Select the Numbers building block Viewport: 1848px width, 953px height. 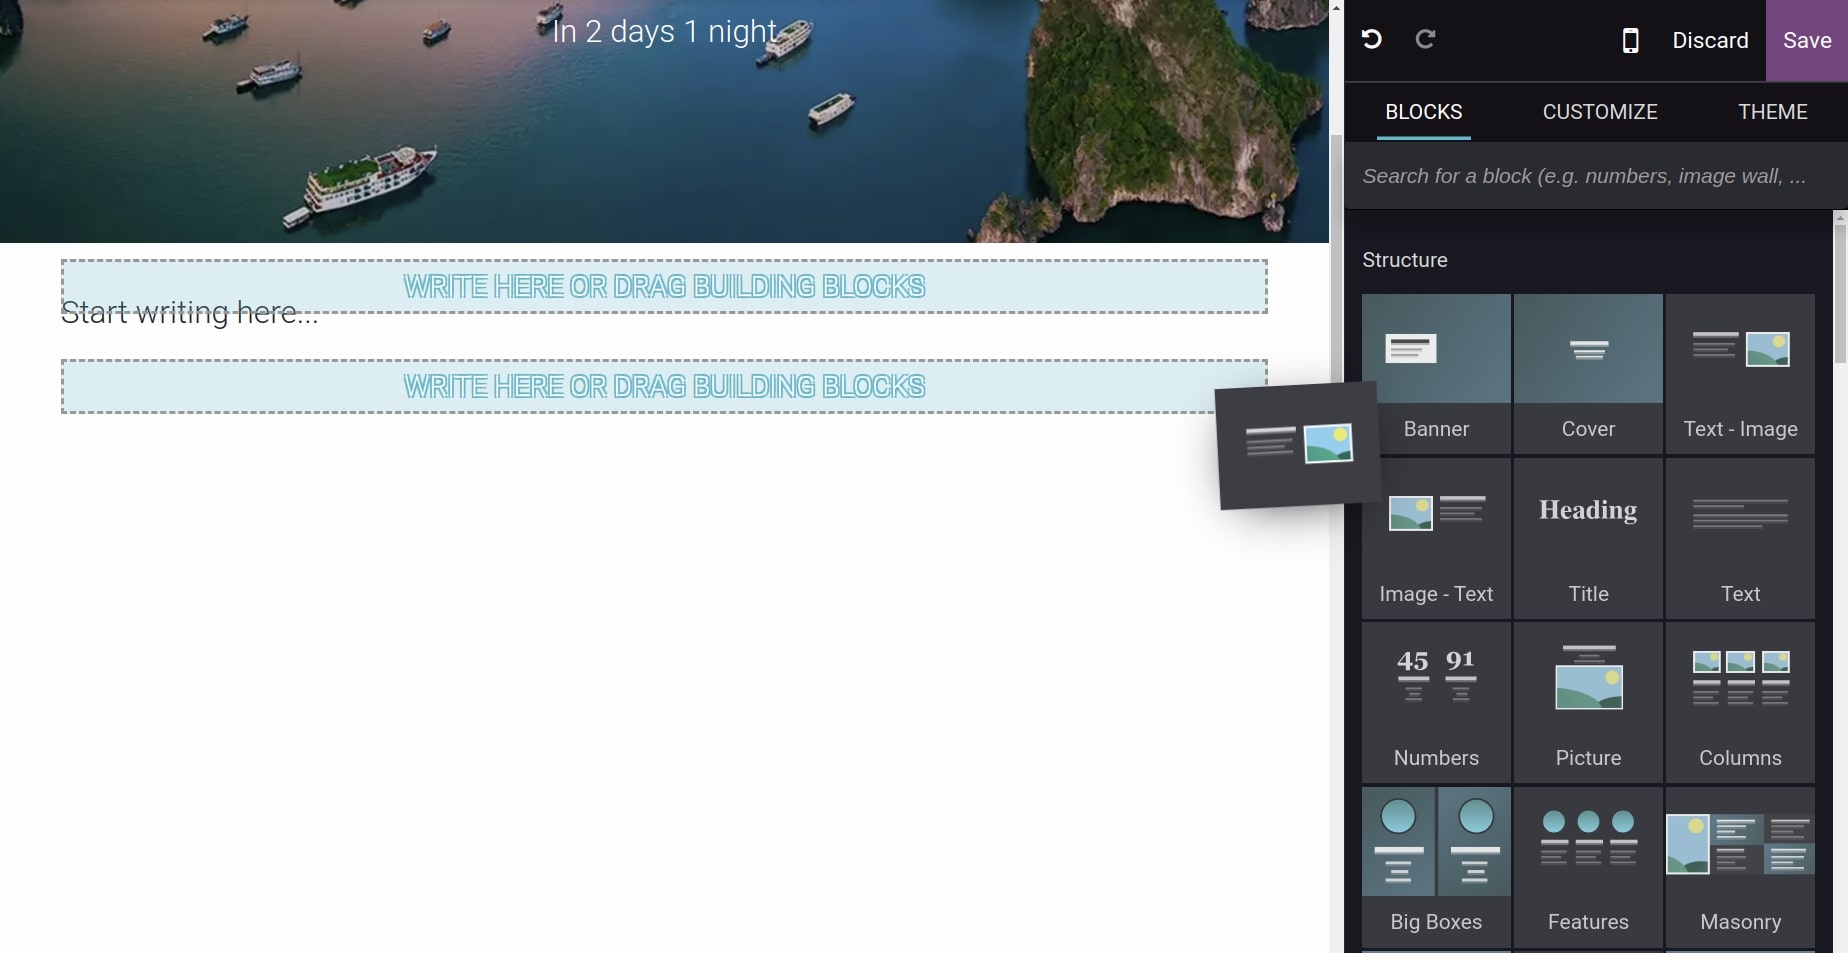click(1436, 703)
